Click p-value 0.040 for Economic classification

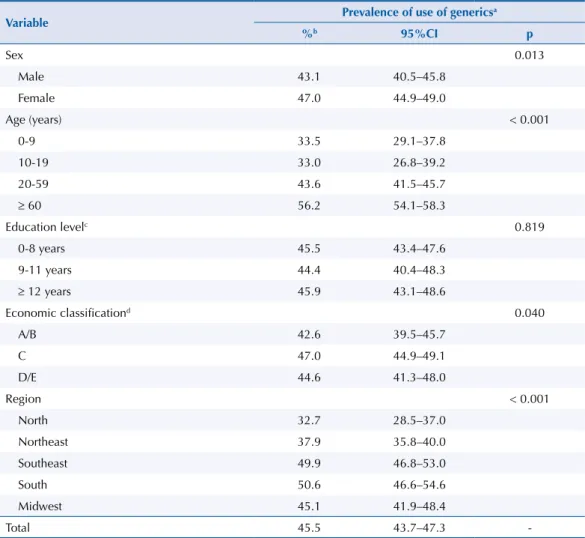pos(529,313)
